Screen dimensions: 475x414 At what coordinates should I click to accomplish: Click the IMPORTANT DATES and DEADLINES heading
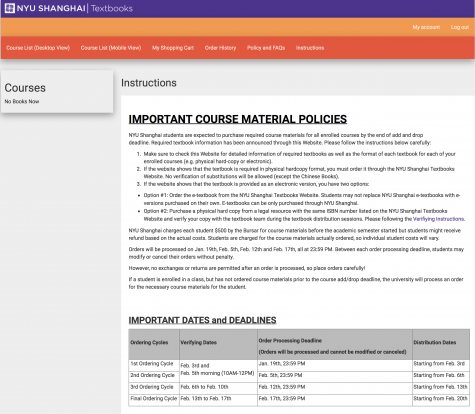pyautogui.click(x=202, y=320)
